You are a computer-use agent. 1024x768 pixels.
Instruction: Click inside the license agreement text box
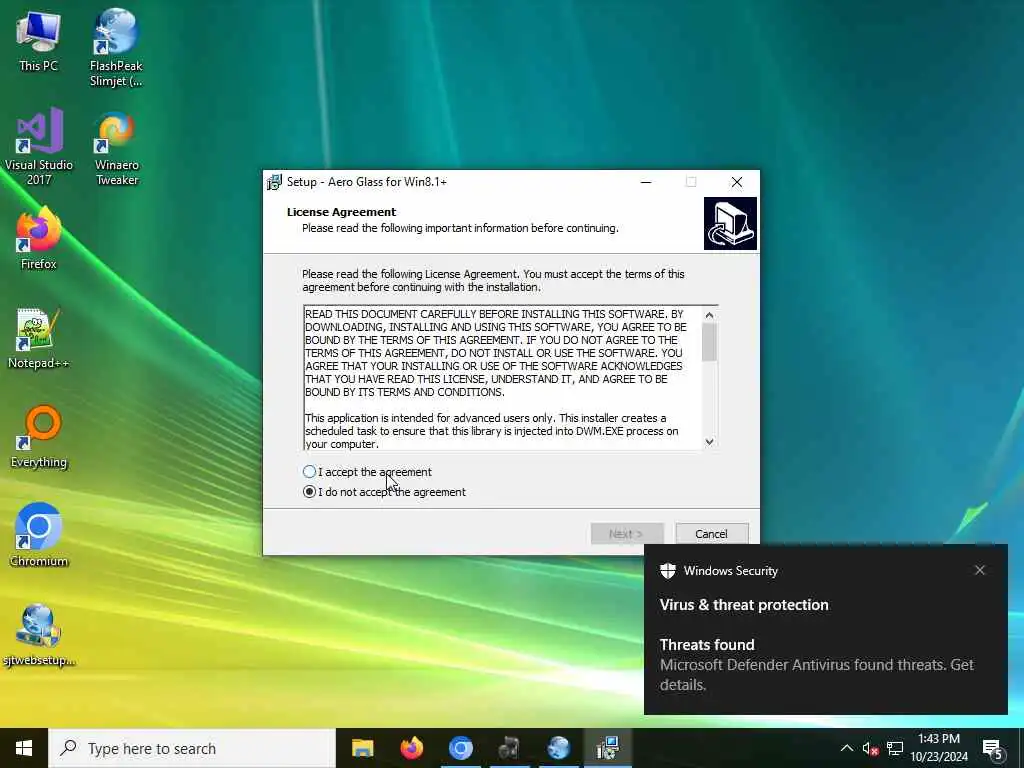point(503,377)
